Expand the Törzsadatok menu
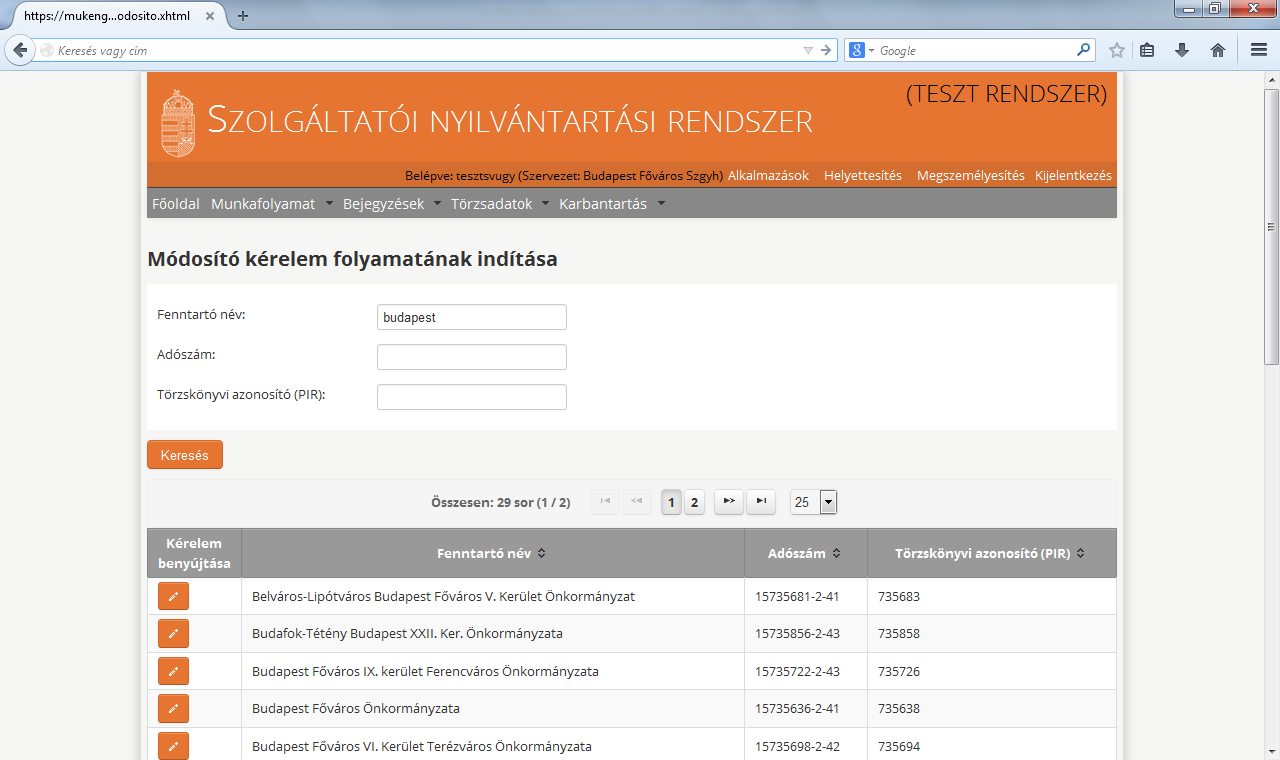The width and height of the screenshot is (1280, 760). (x=500, y=203)
